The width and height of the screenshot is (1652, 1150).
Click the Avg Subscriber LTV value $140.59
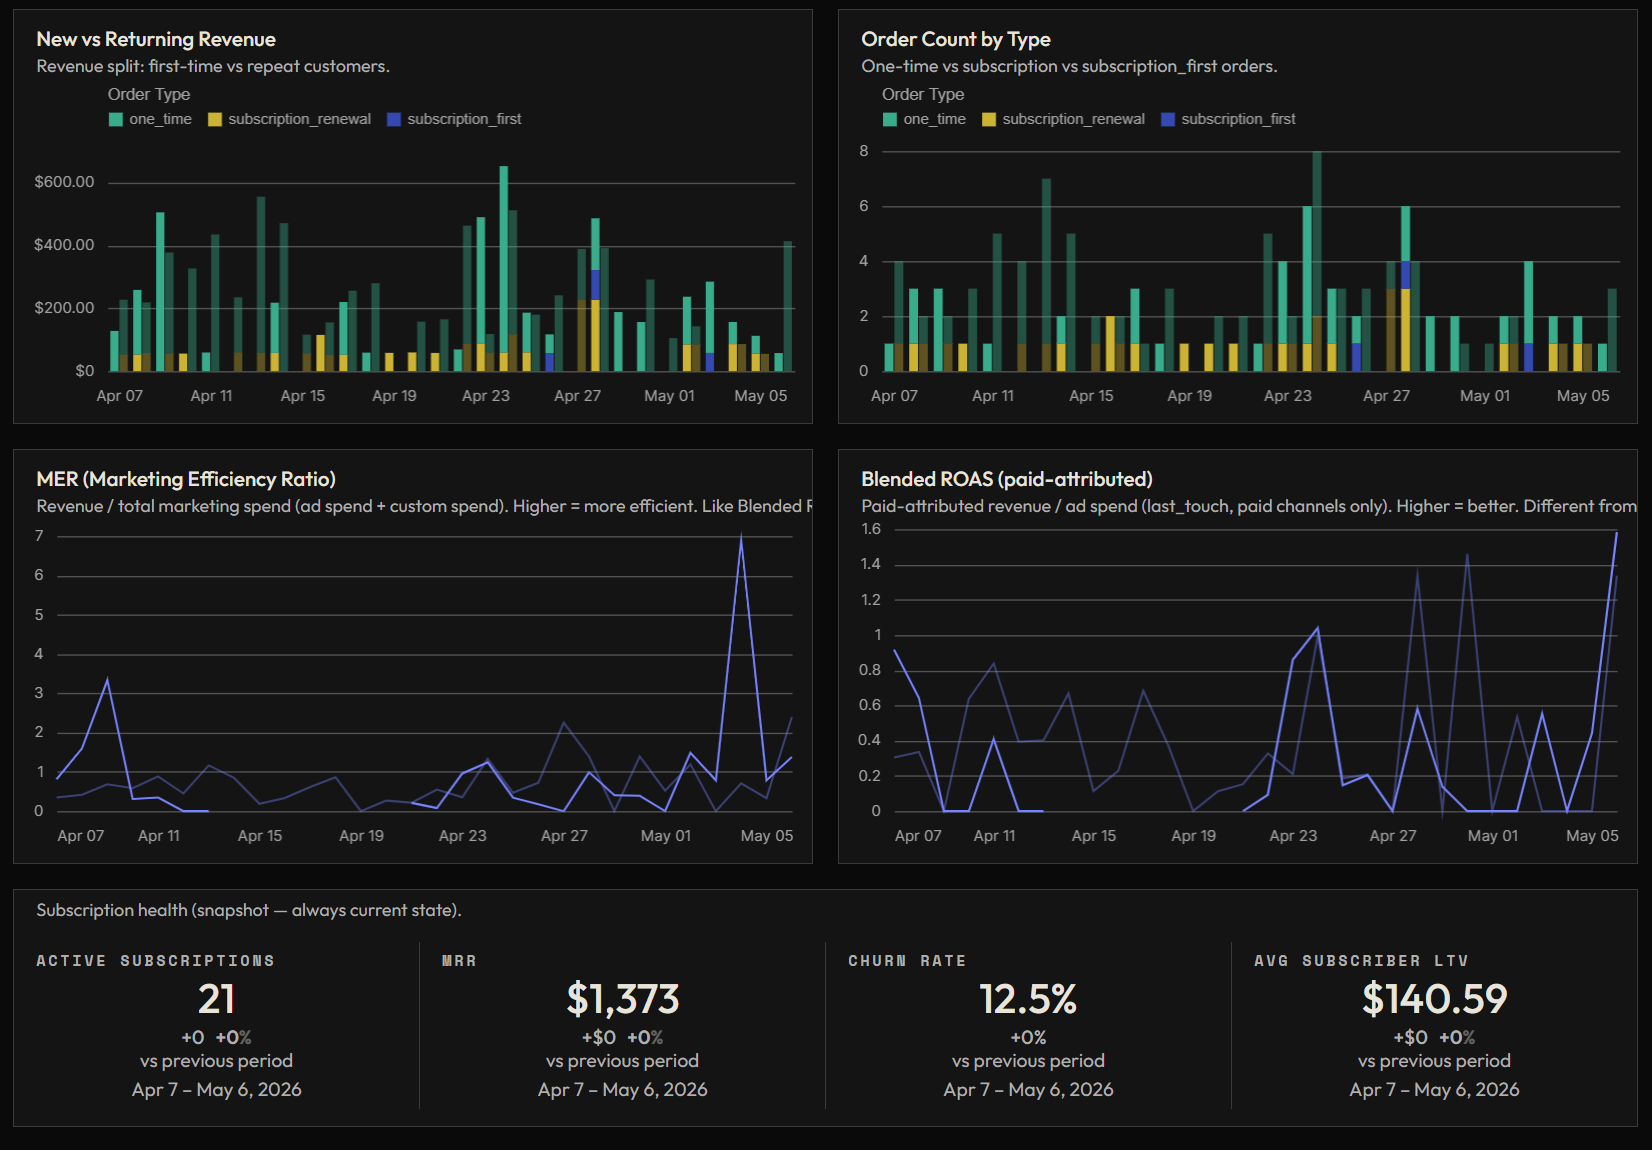[1434, 999]
